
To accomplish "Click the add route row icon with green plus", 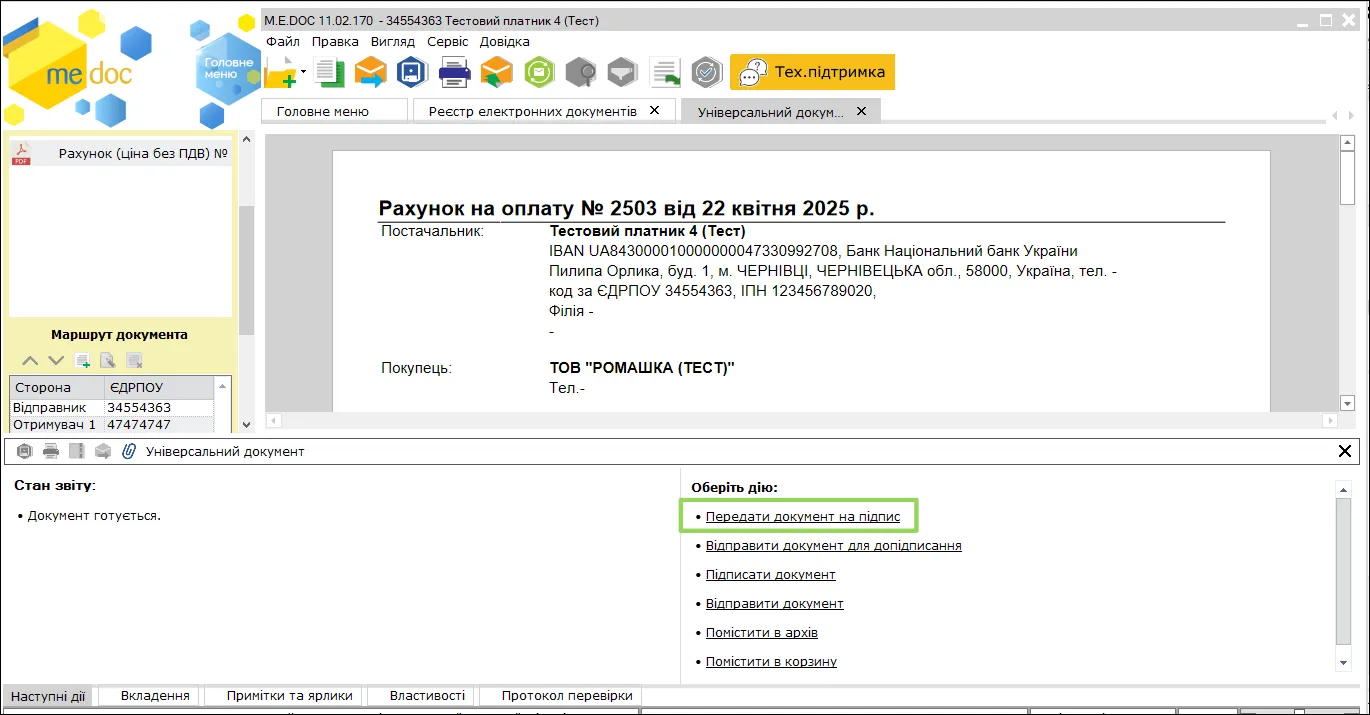I will [83, 360].
